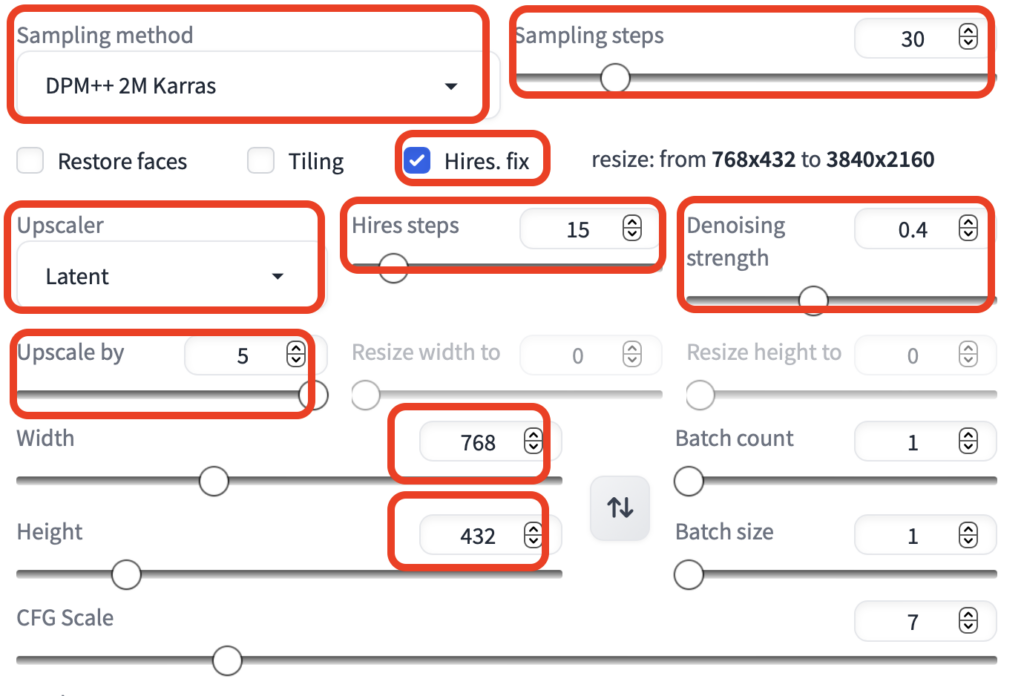Click the Sampling method dropdown arrow
This screenshot has height=696, width=1024.
click(x=451, y=86)
